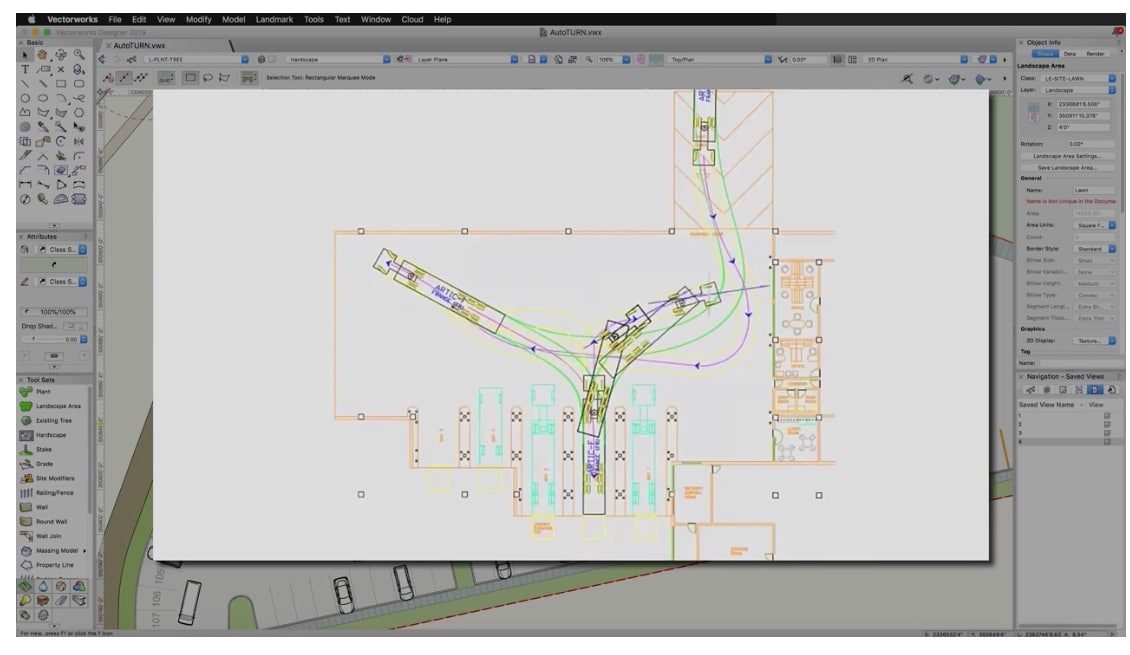Activate Rectangular Marquee mode button
Screen dimensions: 1130x655
[190, 77]
